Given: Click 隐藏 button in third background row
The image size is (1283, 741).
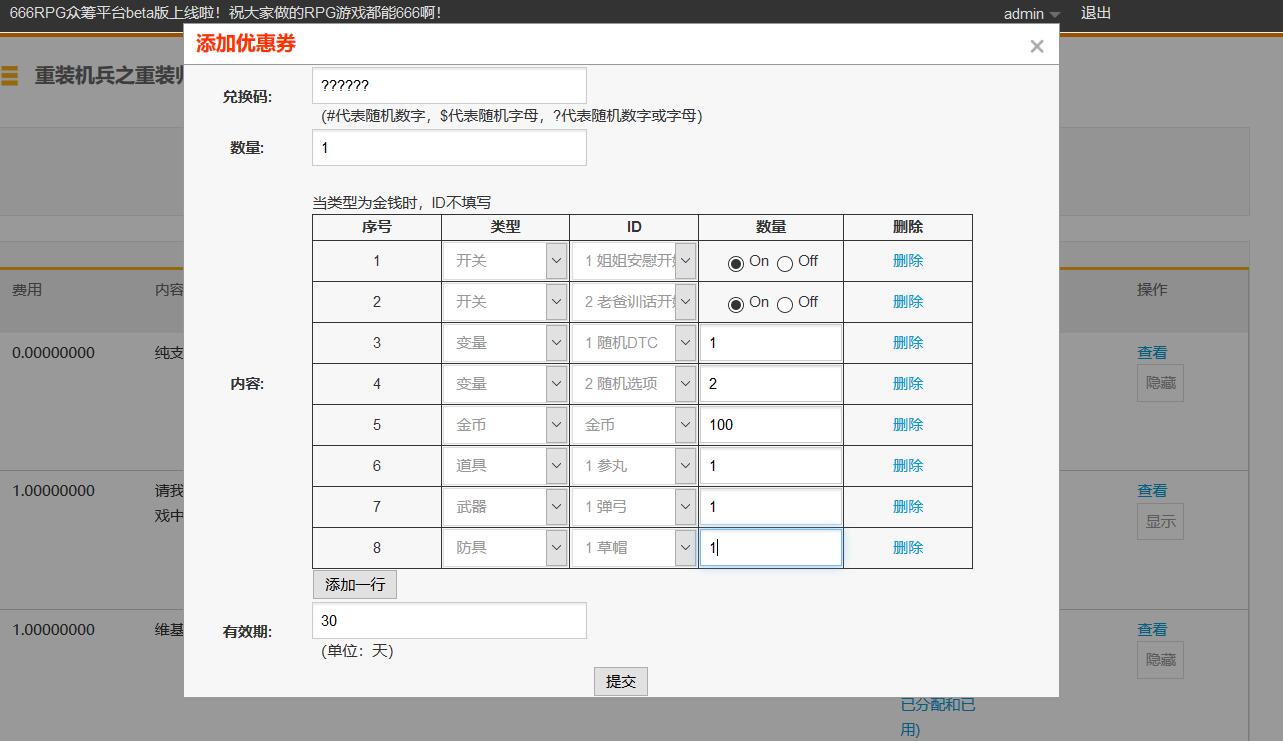Looking at the screenshot, I should coord(1160,660).
